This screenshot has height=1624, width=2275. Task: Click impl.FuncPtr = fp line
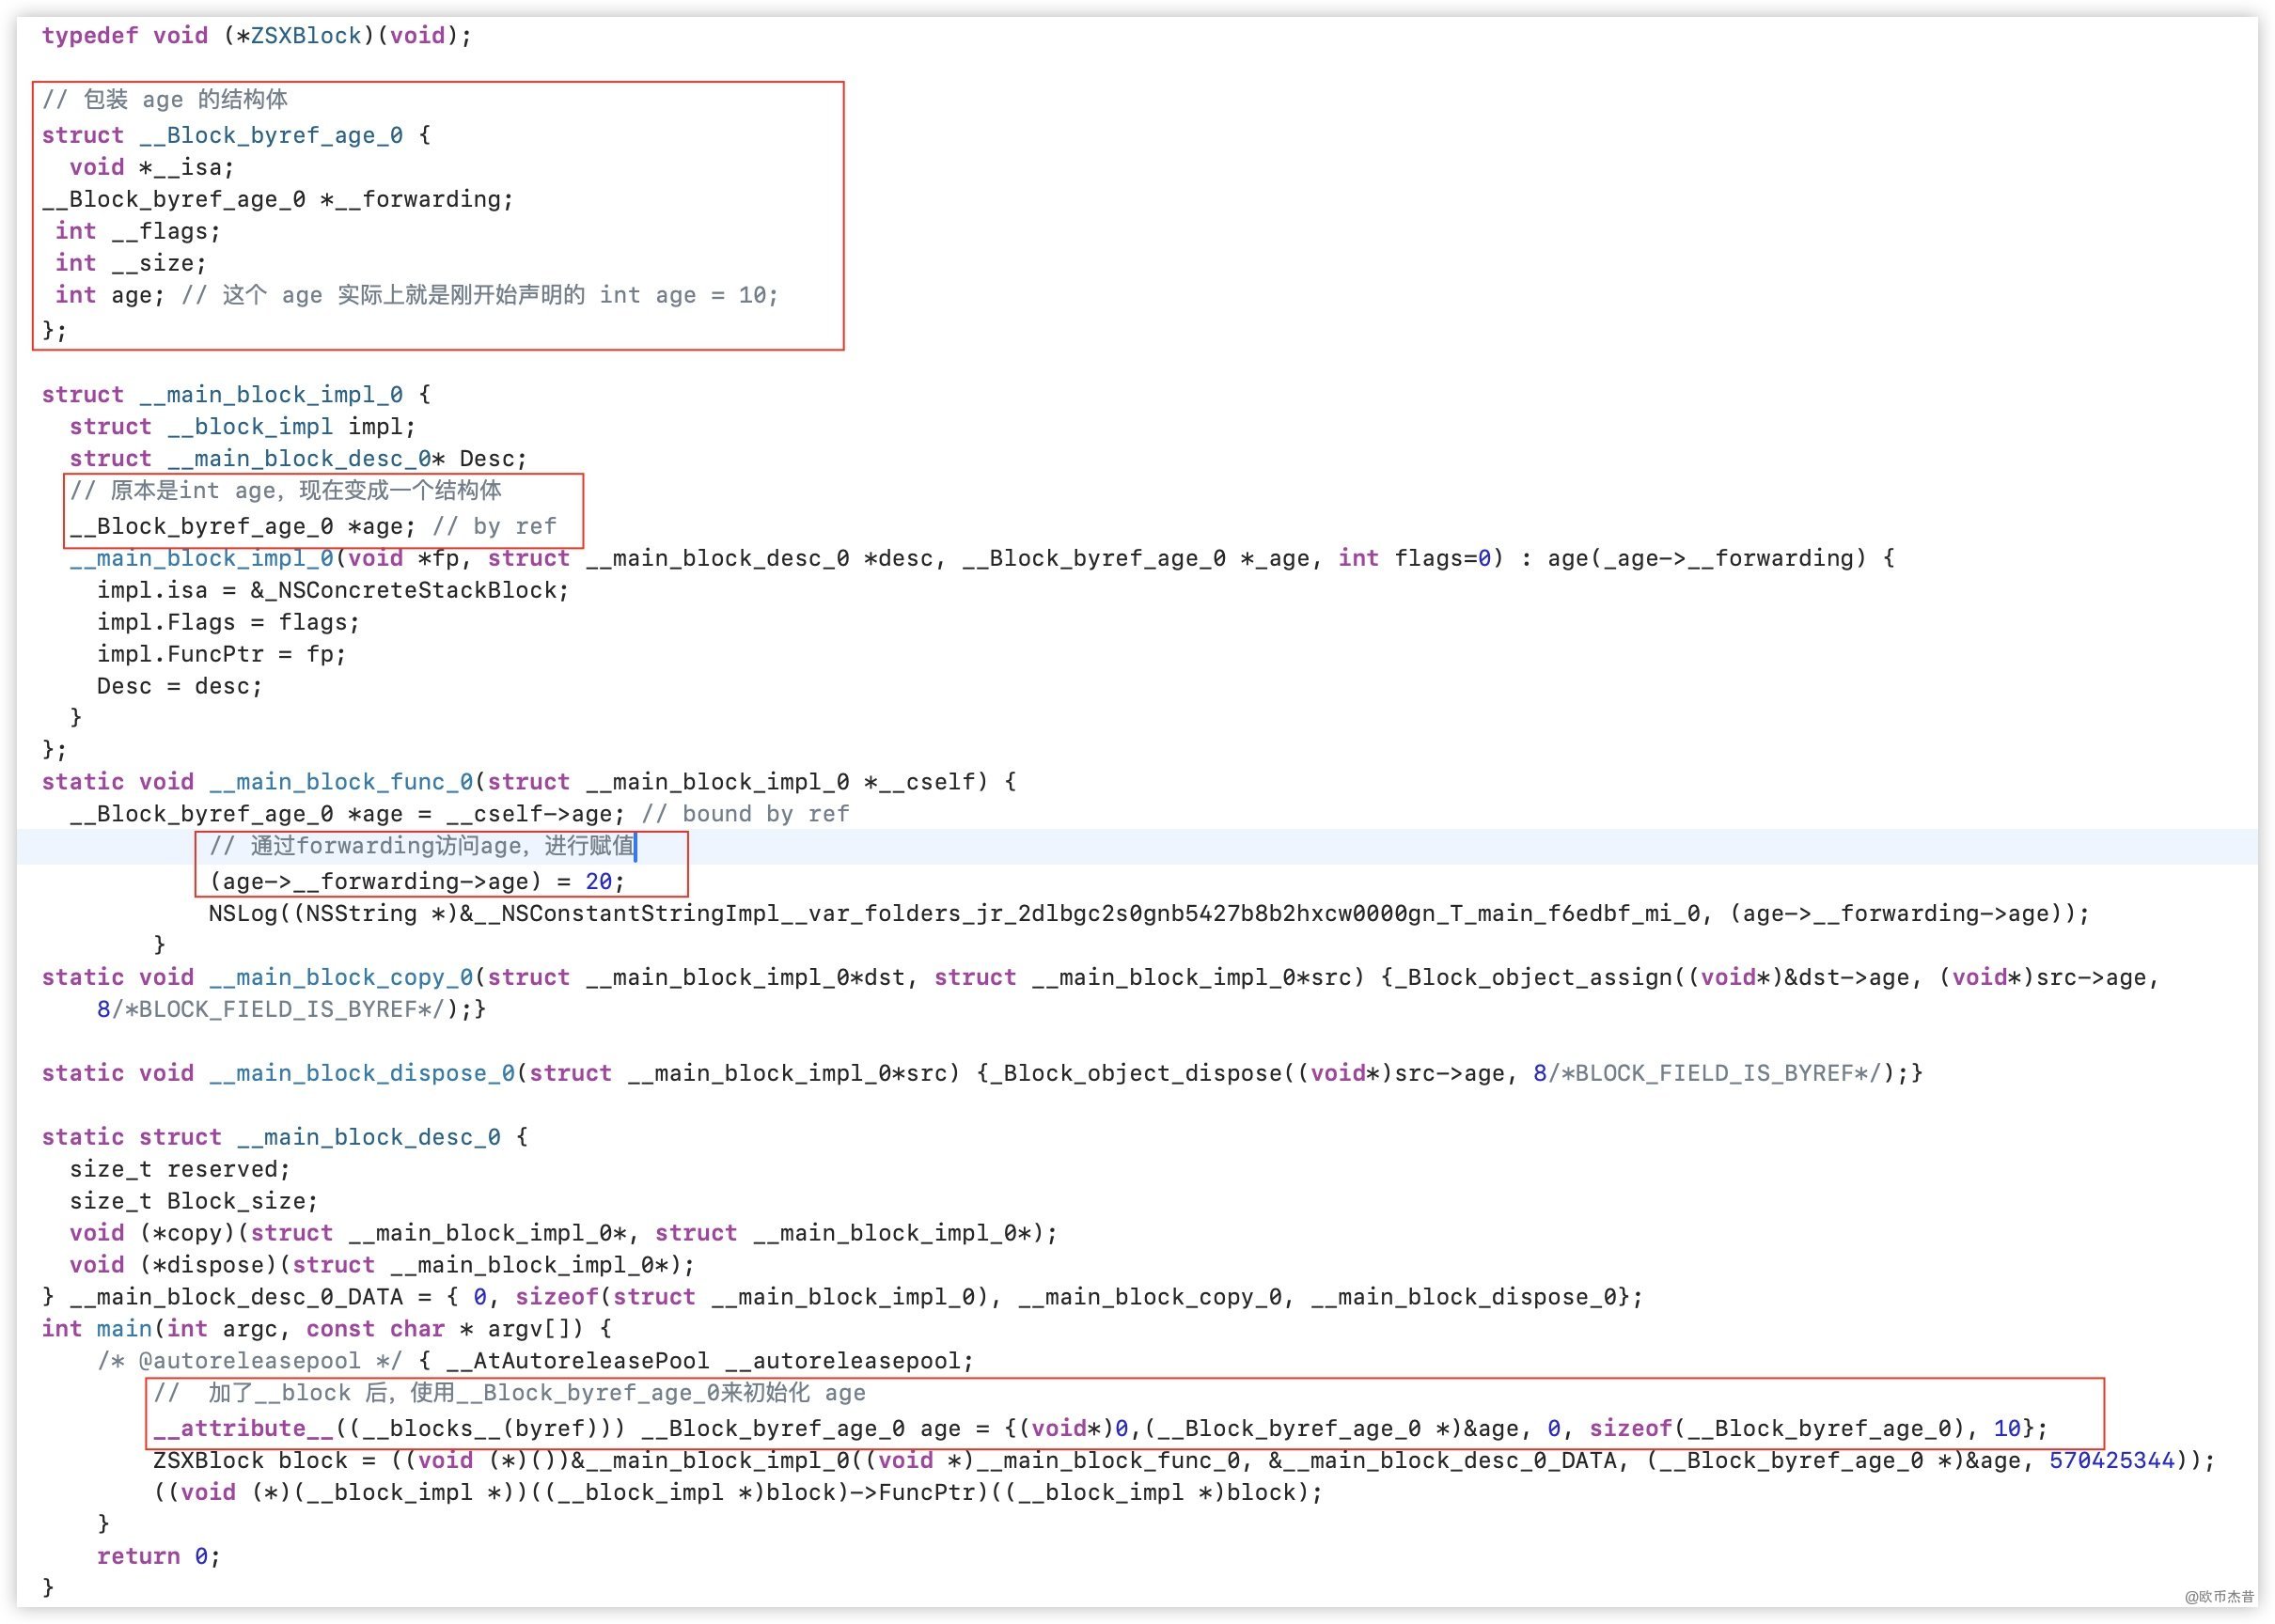[x=220, y=654]
